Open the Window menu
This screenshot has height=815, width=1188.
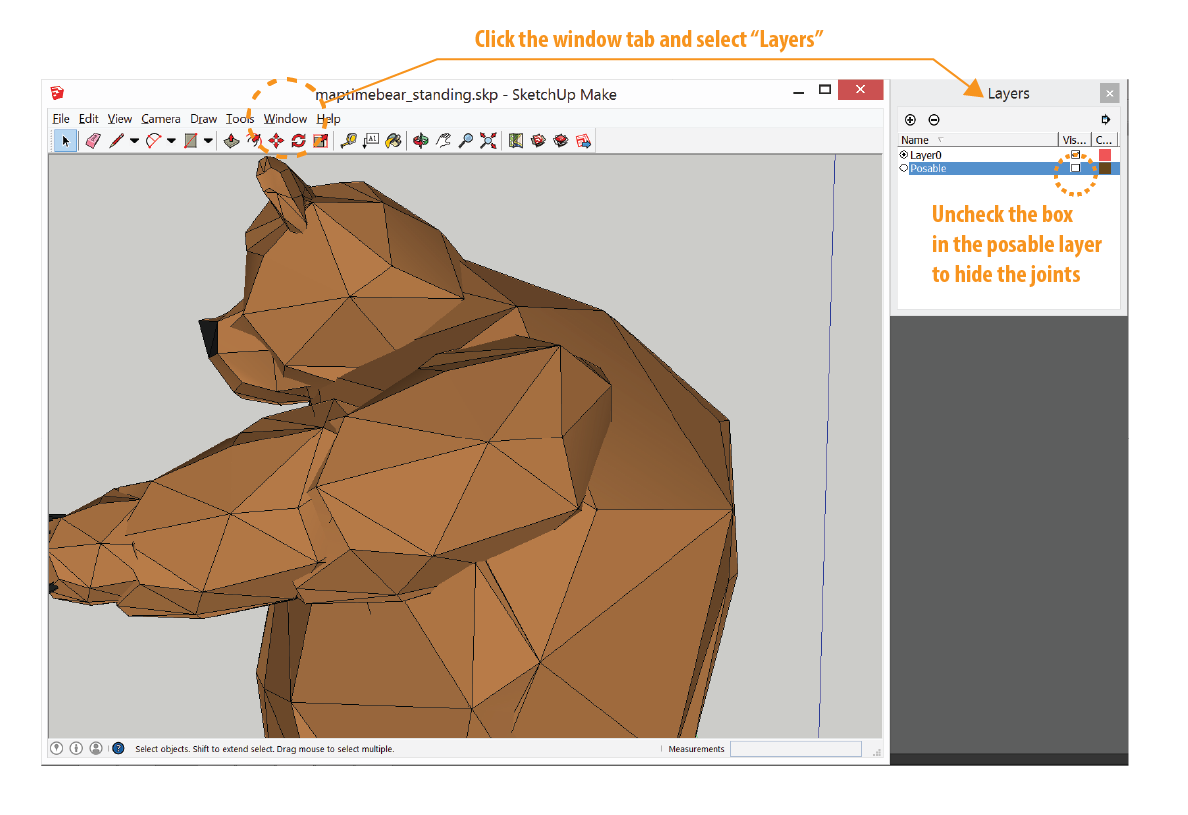[x=285, y=119]
